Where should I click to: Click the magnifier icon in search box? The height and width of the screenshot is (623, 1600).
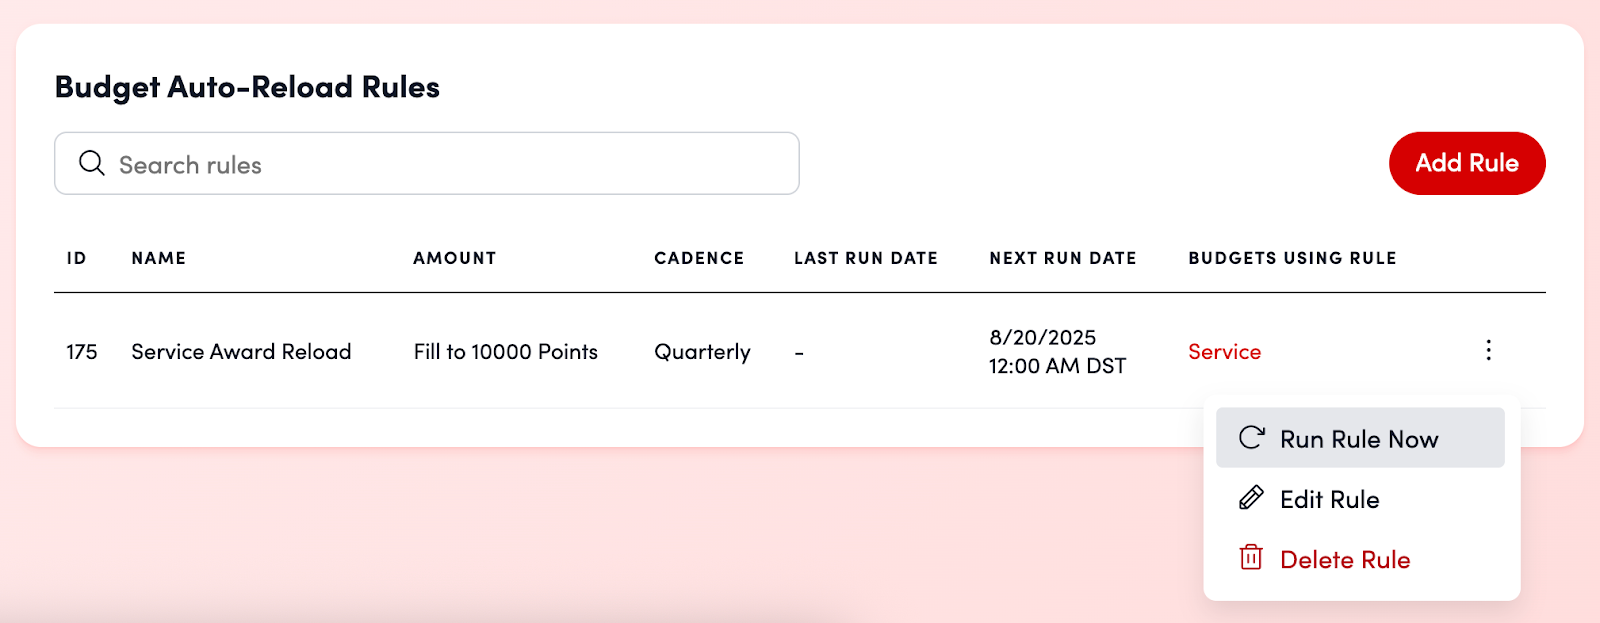pyautogui.click(x=92, y=163)
